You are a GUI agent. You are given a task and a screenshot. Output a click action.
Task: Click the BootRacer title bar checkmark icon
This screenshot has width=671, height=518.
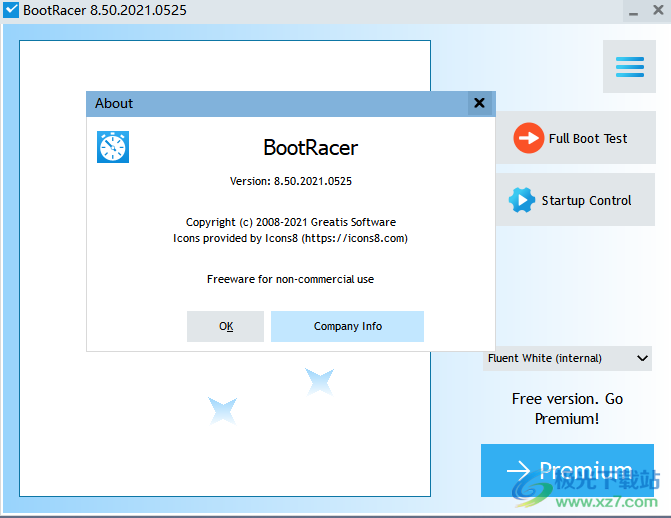click(x=11, y=10)
